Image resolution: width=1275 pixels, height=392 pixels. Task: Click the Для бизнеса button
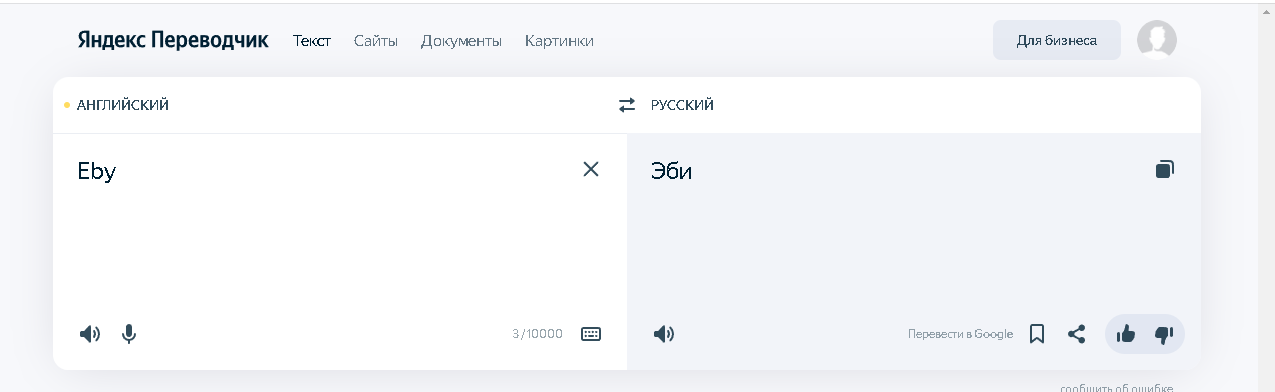pos(1057,40)
